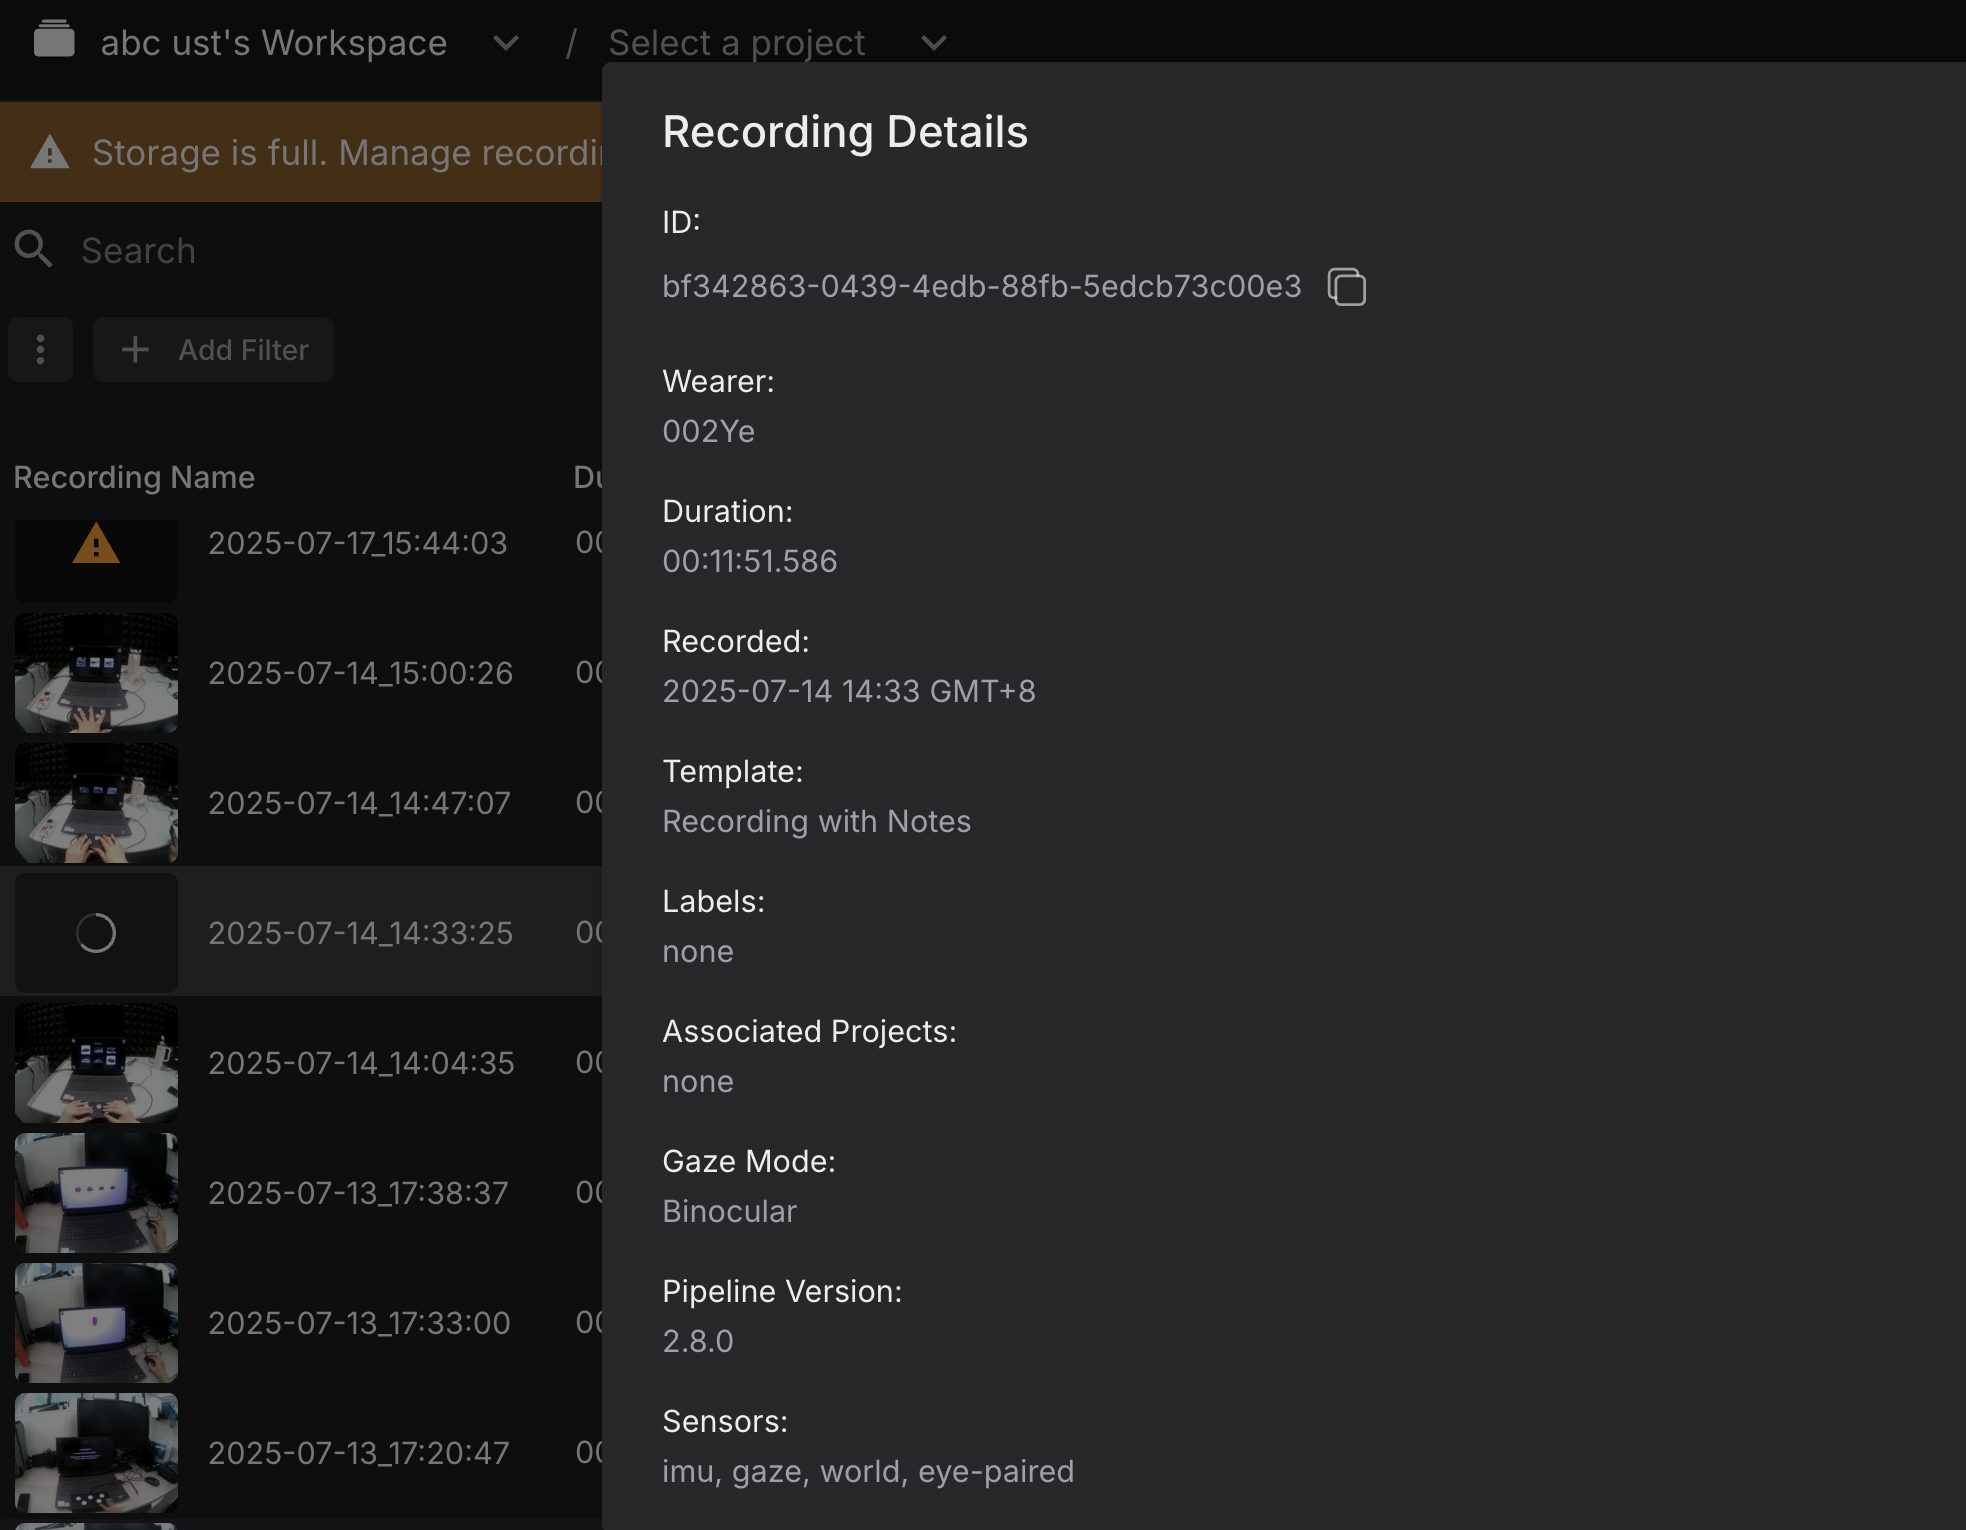The height and width of the screenshot is (1530, 1966).
Task: Click the plus icon in Add Filter
Action: 135,350
